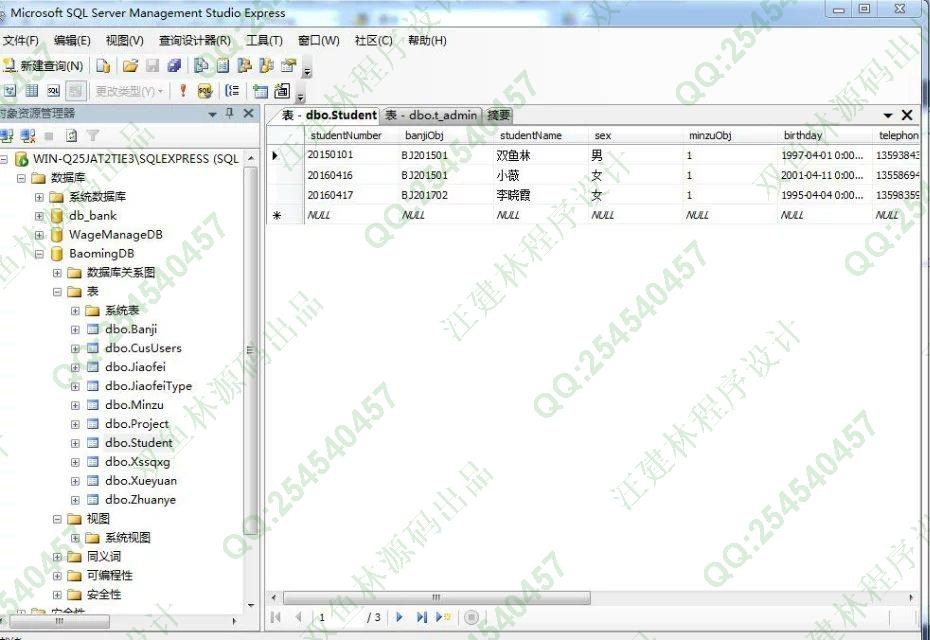Open the 编辑(E) menu
This screenshot has width=930, height=640.
[x=72, y=40]
